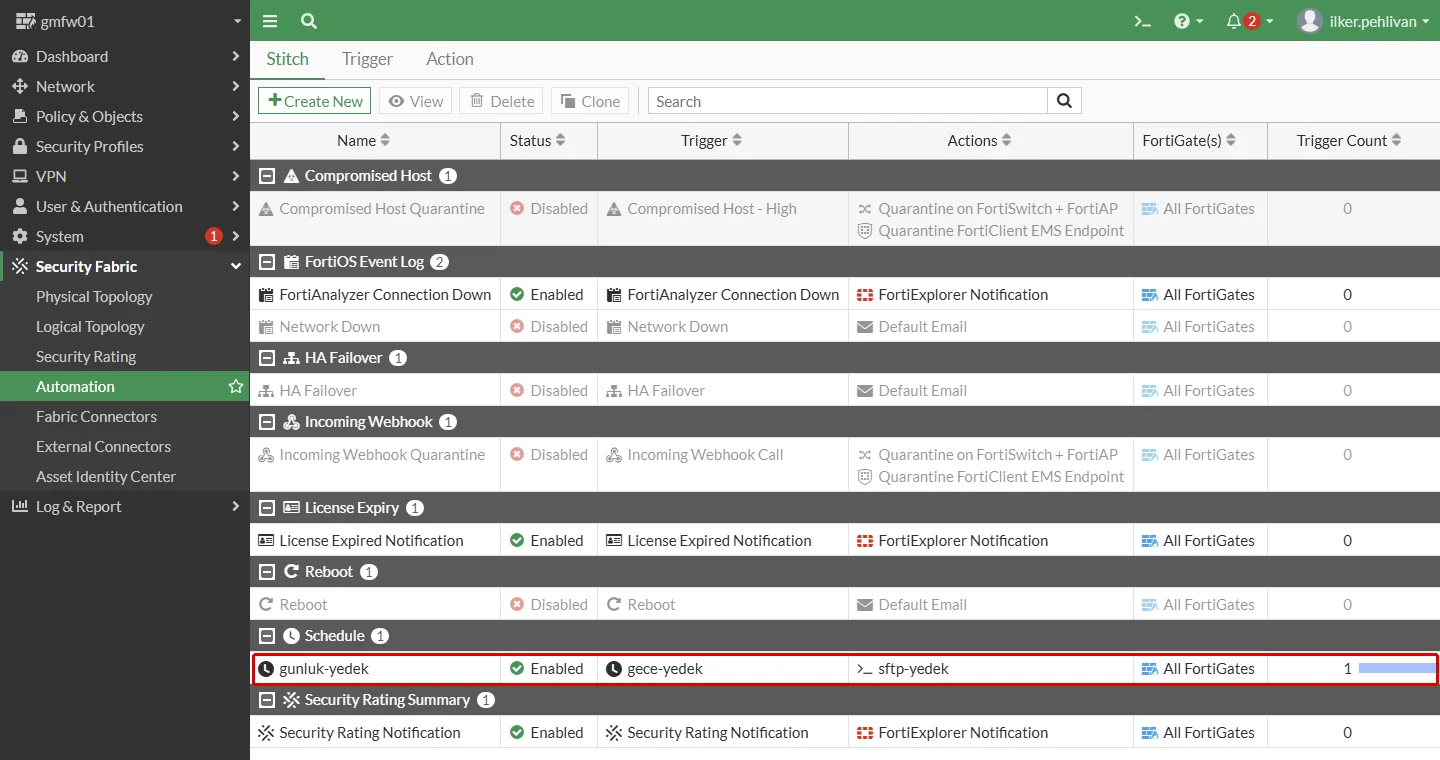Collapse the FortiOS Event Log group

coord(267,262)
